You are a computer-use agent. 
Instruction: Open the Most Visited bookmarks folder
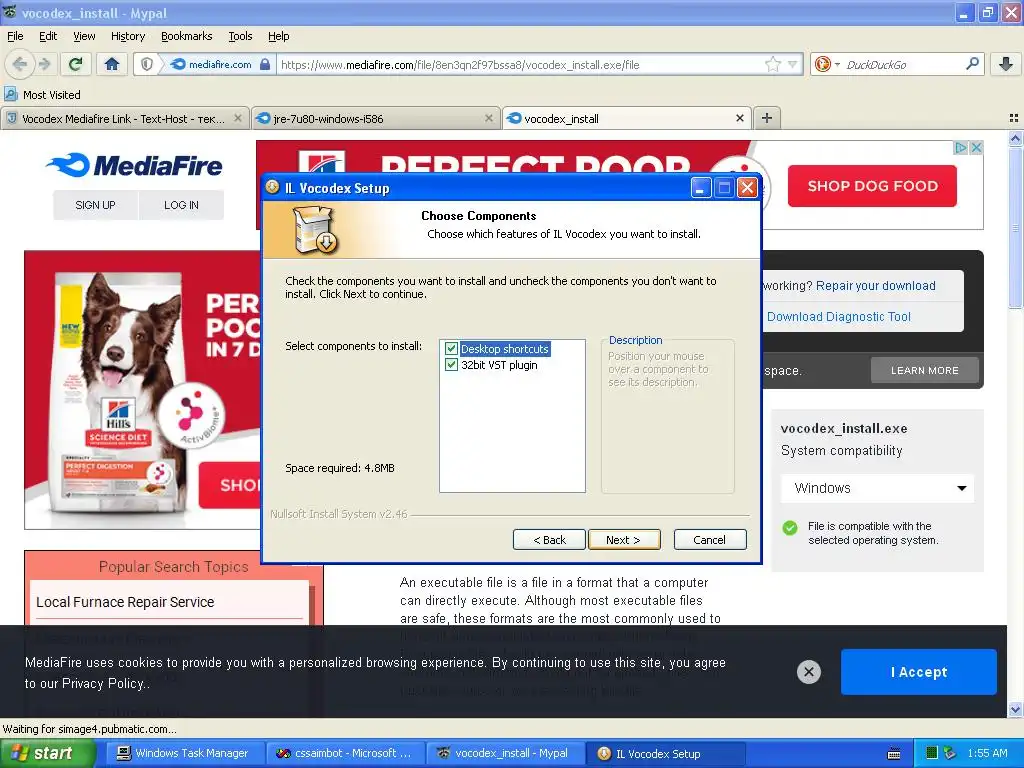click(x=43, y=95)
